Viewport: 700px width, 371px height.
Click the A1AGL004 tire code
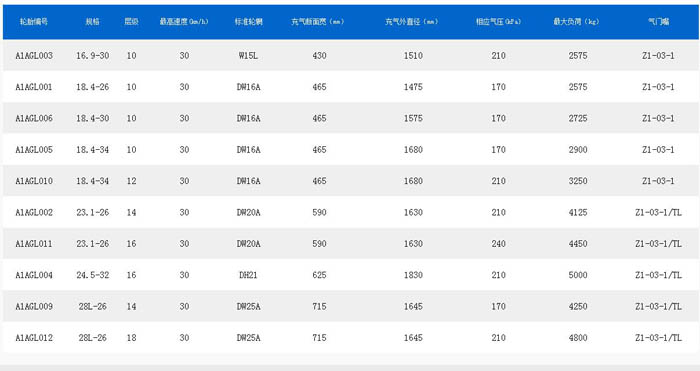34,275
